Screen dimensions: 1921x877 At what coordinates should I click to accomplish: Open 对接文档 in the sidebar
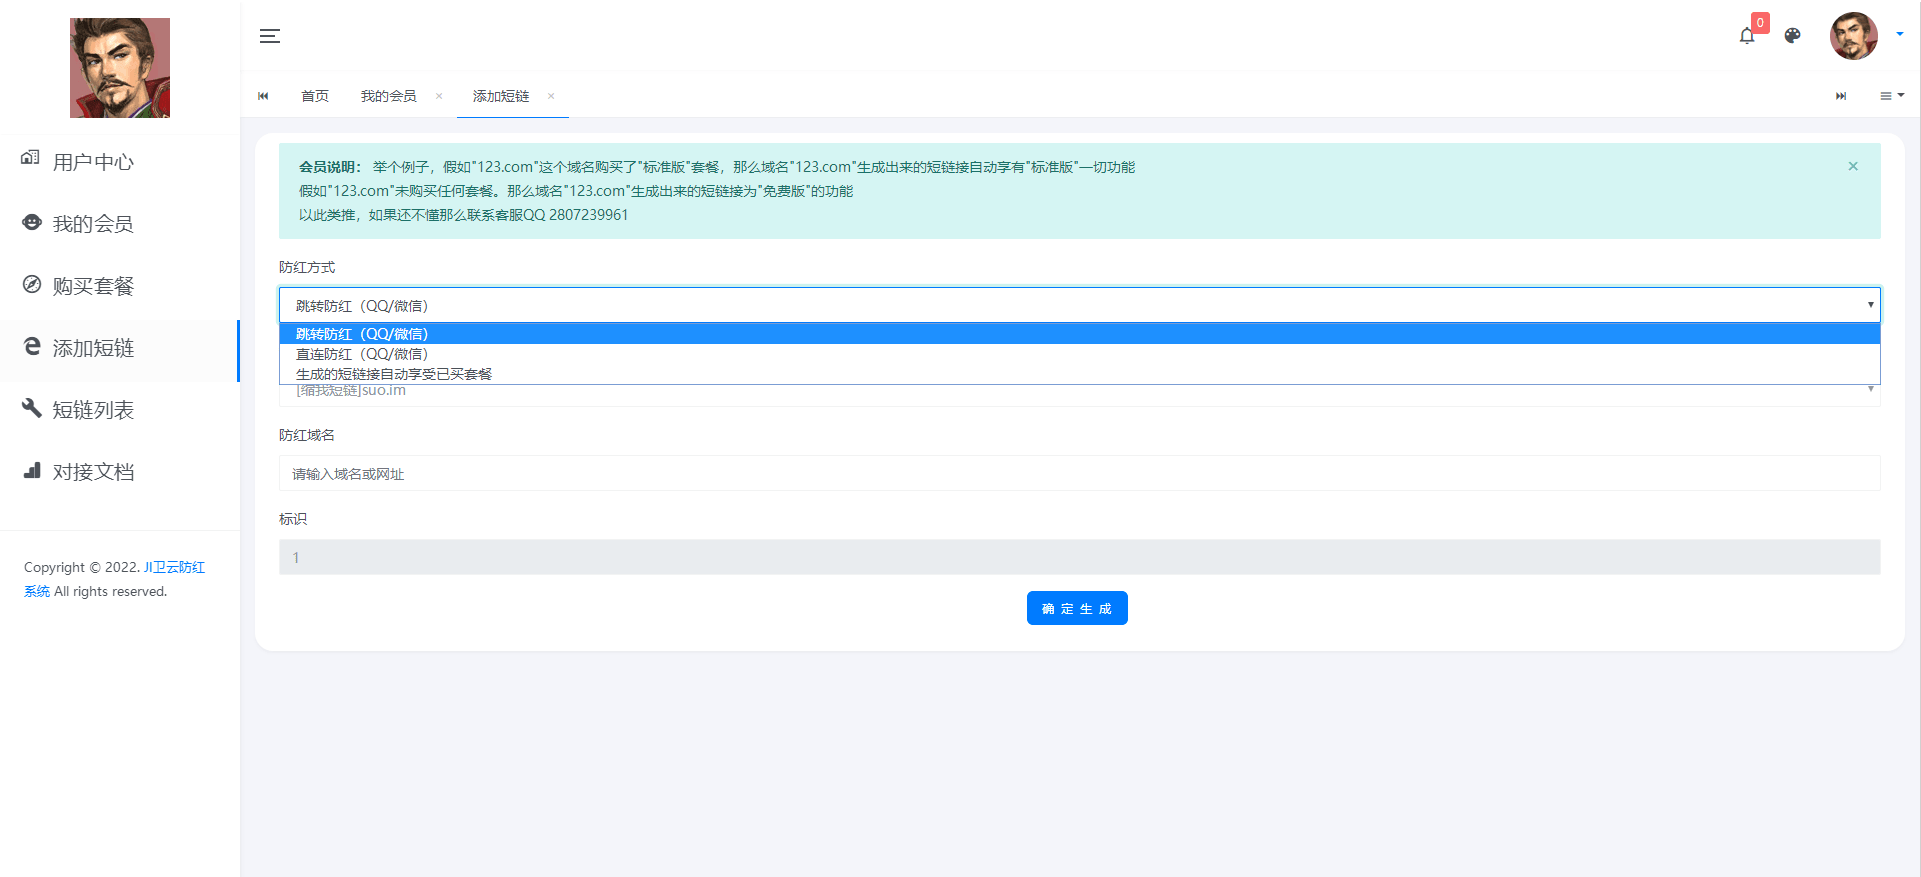click(93, 472)
